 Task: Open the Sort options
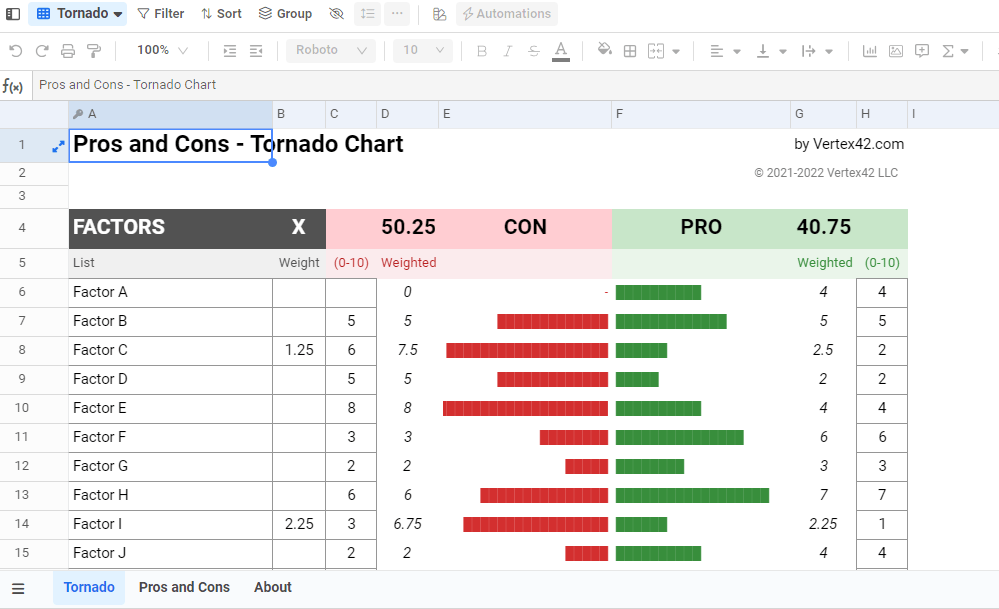[x=221, y=13]
